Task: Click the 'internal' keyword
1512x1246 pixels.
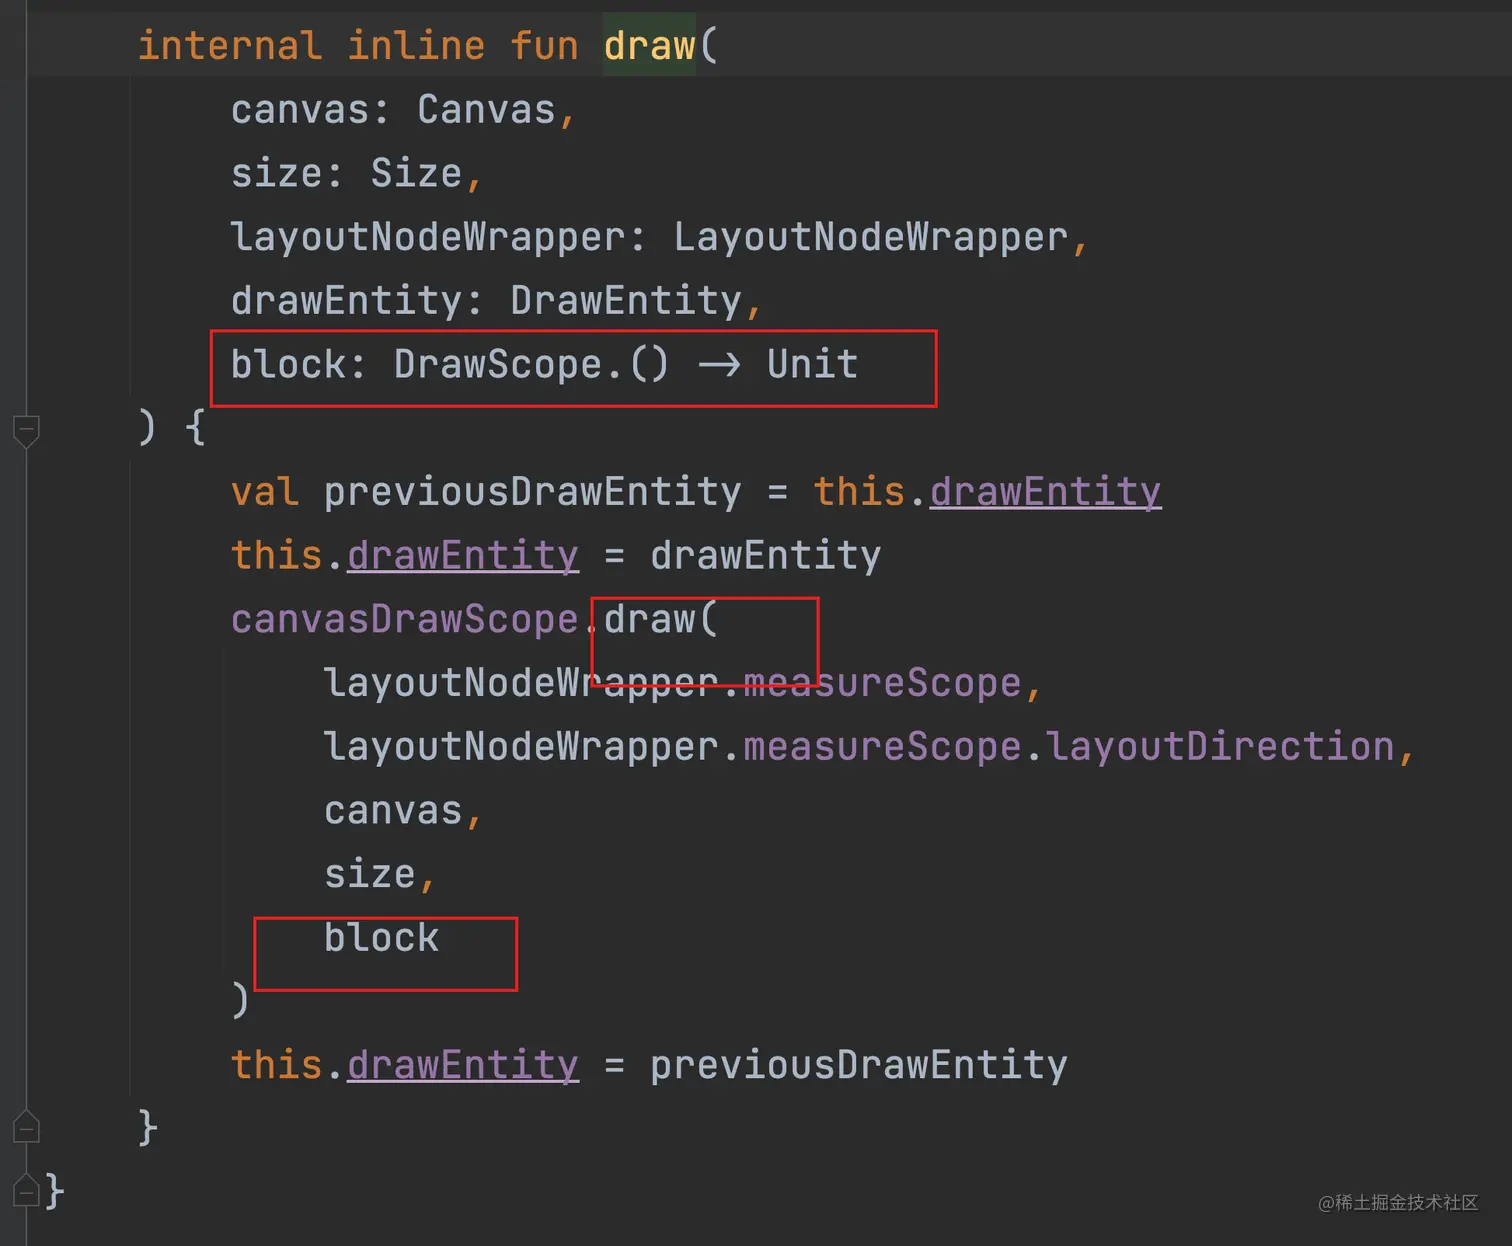Action: coord(230,46)
